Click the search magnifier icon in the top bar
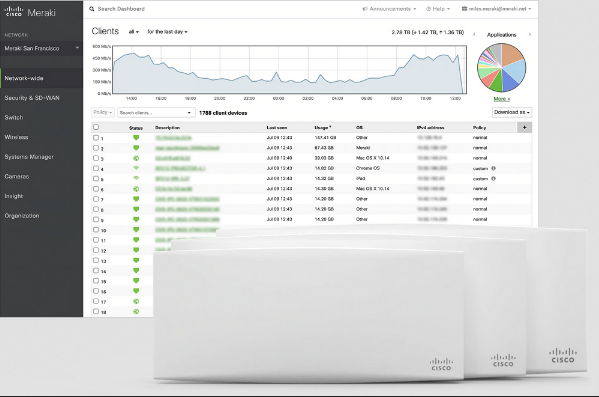 click(x=92, y=9)
